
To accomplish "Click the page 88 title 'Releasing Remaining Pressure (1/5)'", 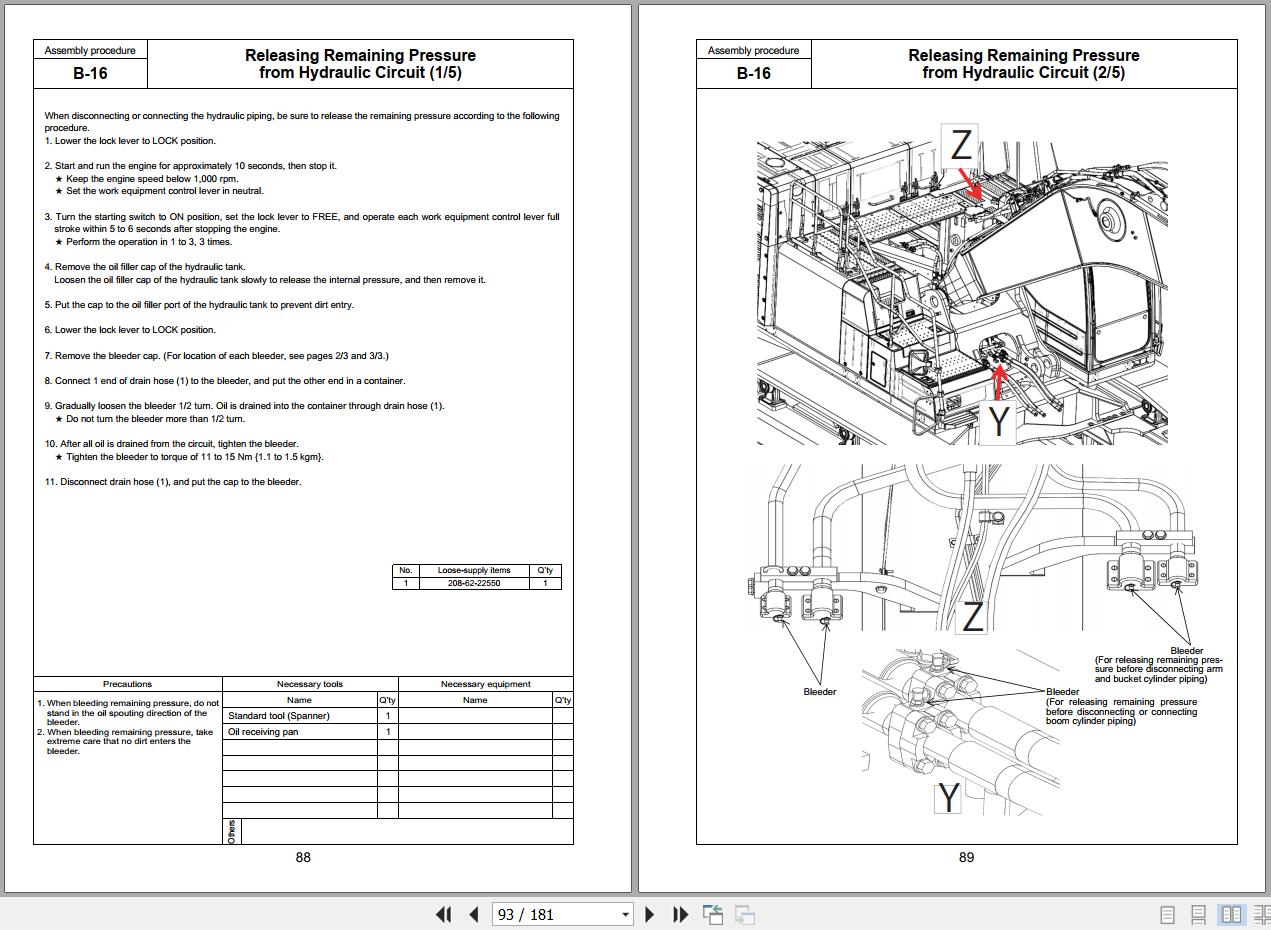I will pos(360,64).
